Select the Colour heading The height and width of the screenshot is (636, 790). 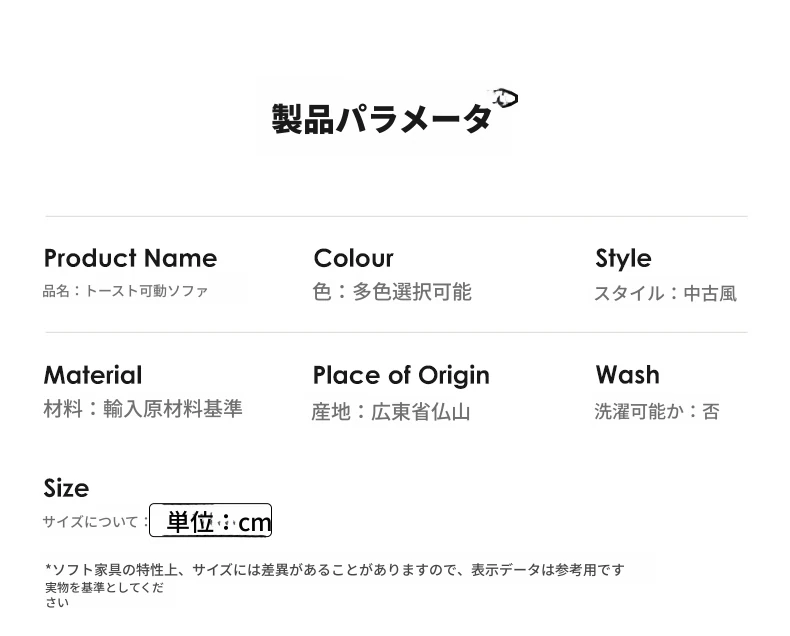353,258
